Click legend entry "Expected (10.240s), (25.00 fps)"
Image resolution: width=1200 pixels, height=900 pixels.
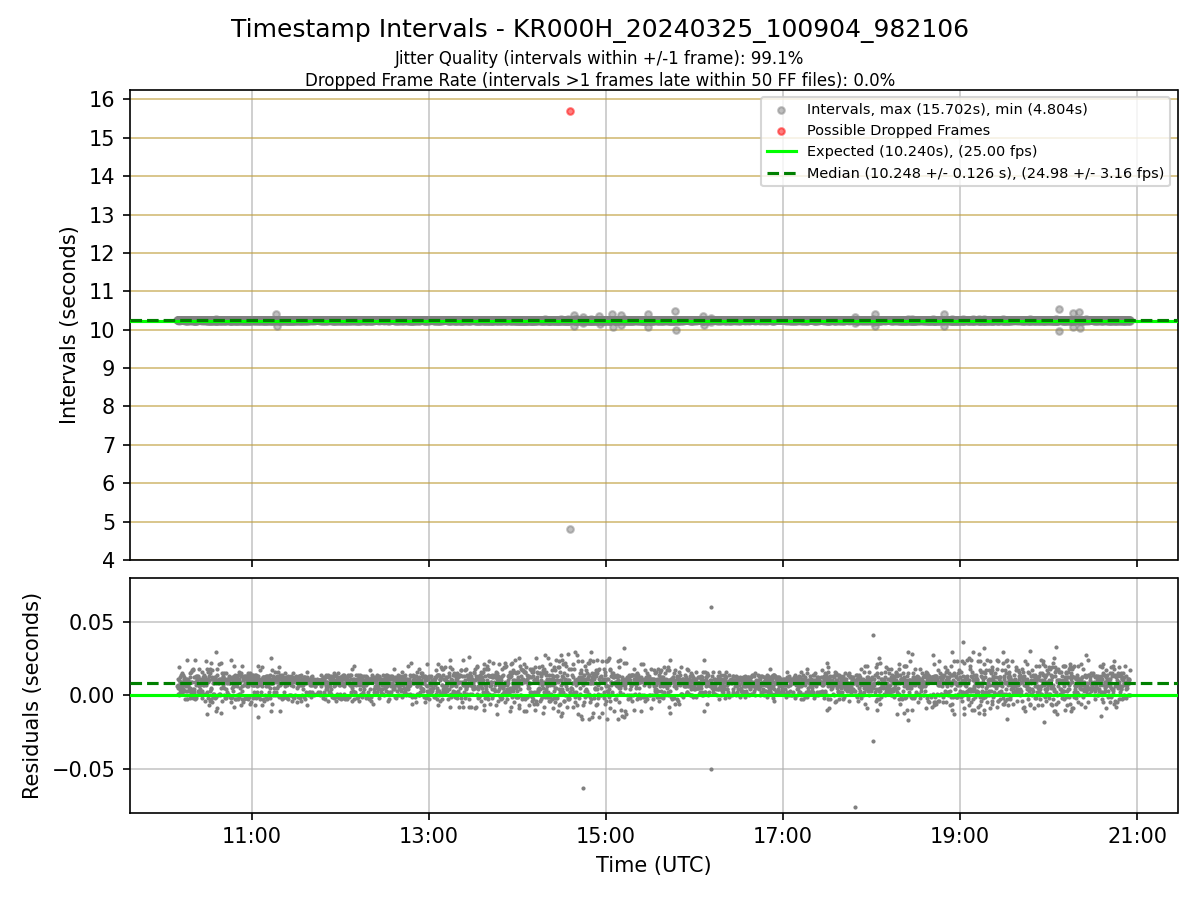[922, 151]
